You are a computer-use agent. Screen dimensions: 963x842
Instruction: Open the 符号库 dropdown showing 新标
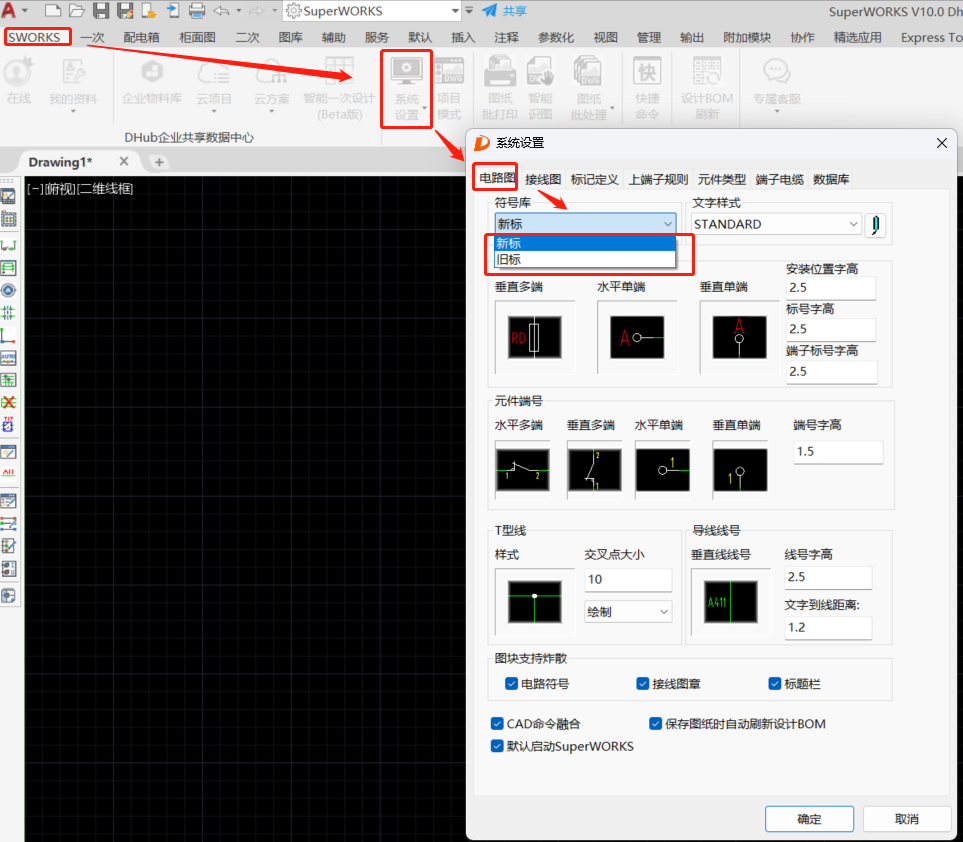(585, 224)
